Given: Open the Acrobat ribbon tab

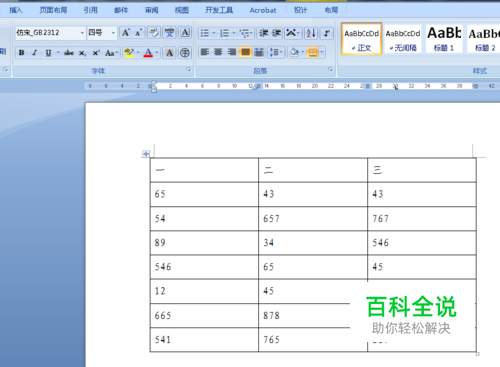Looking at the screenshot, I should pyautogui.click(x=263, y=10).
